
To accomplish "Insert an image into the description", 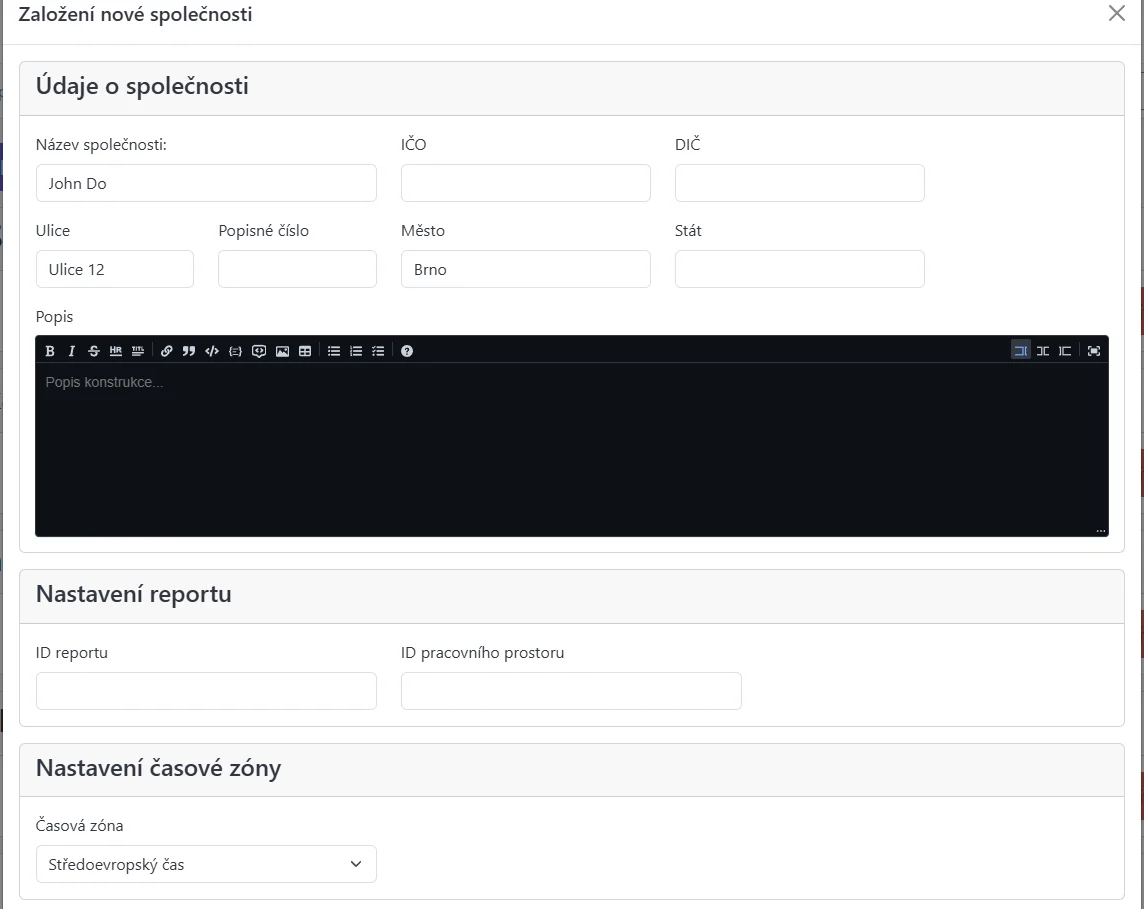I will click(283, 351).
